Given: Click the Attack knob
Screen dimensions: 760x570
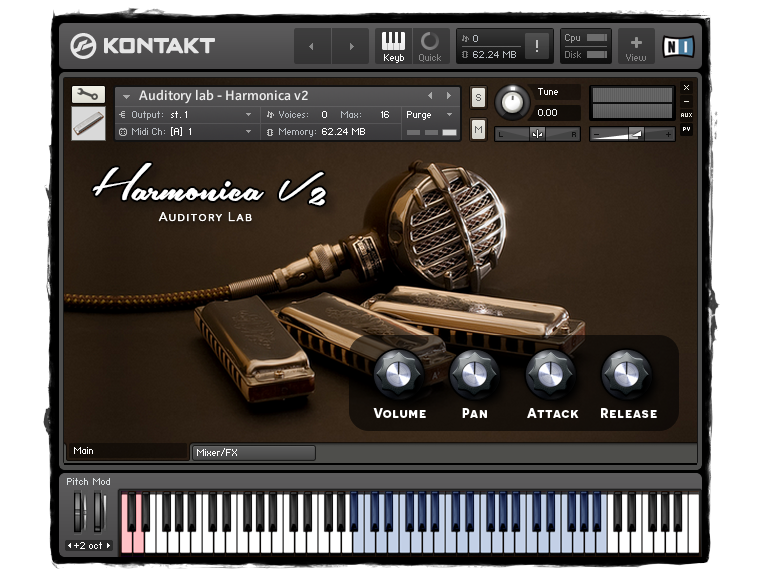Looking at the screenshot, I should (551, 374).
